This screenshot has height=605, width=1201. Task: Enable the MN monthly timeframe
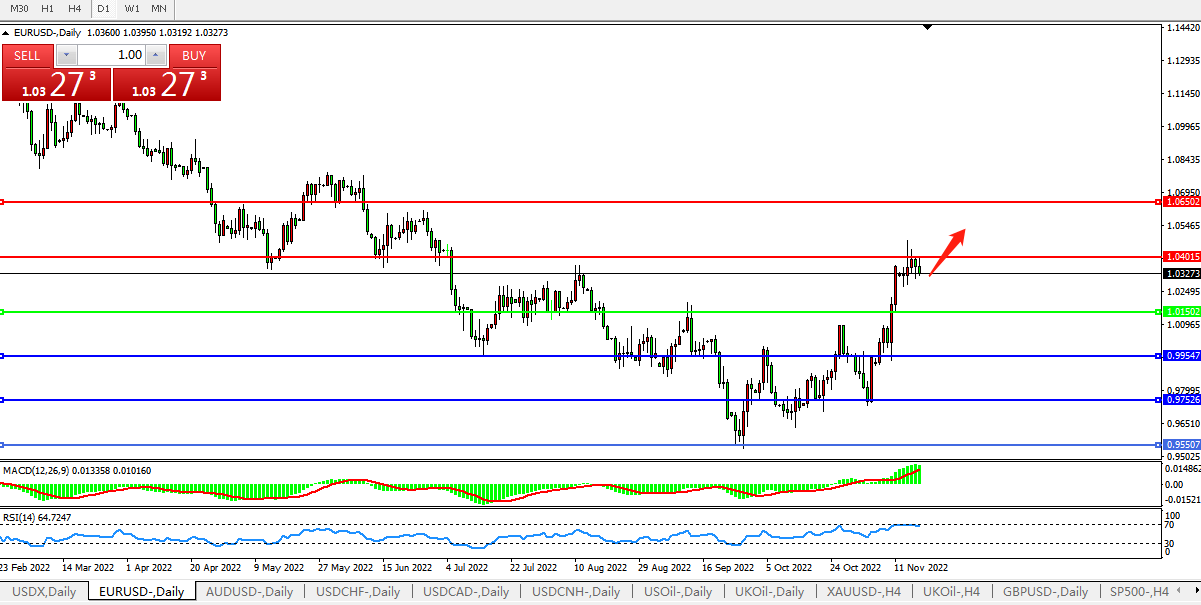coord(159,8)
